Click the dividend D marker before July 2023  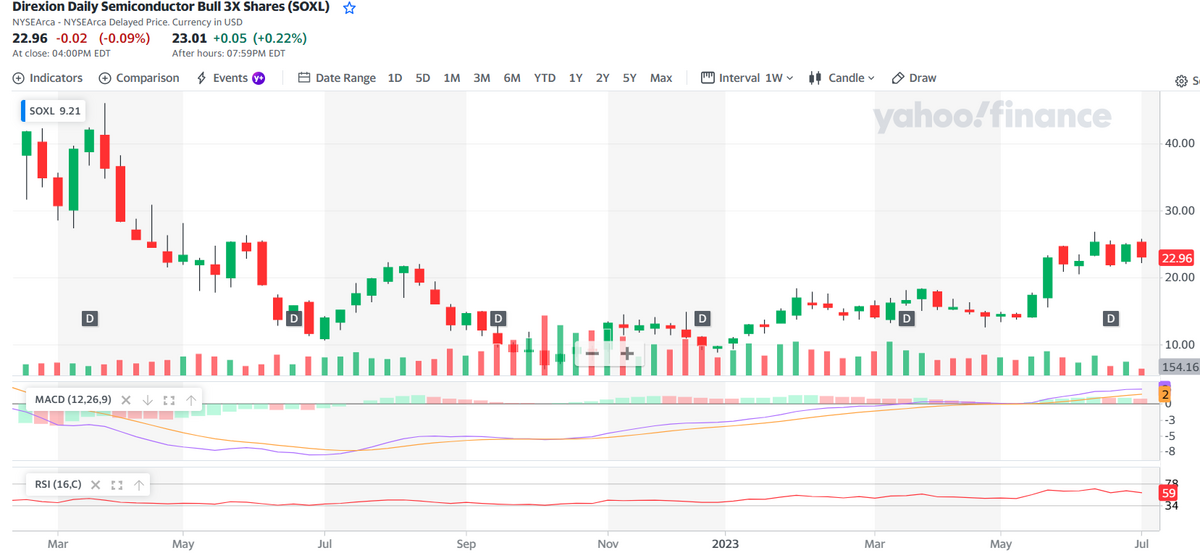1110,318
